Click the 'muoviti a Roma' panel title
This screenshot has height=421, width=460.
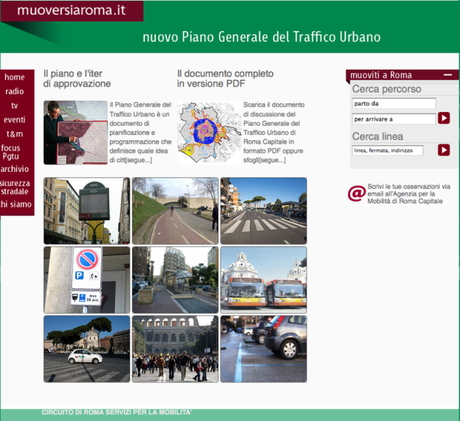(381, 75)
